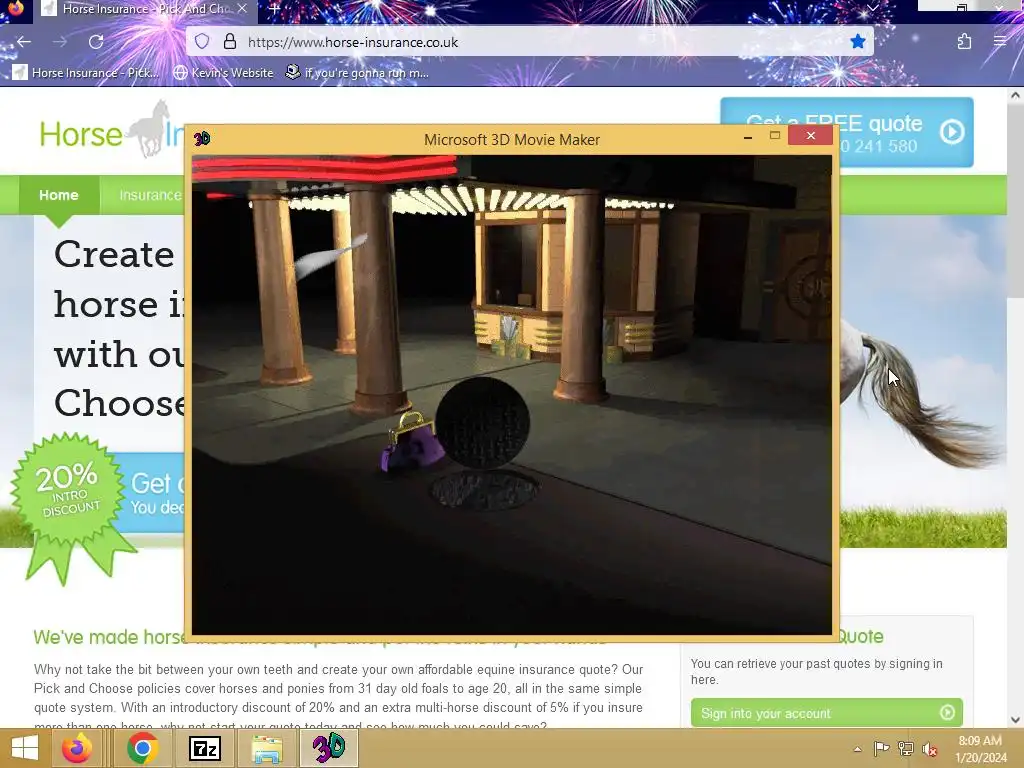Show site security padlock info
The width and height of the screenshot is (1024, 768).
(x=229, y=42)
